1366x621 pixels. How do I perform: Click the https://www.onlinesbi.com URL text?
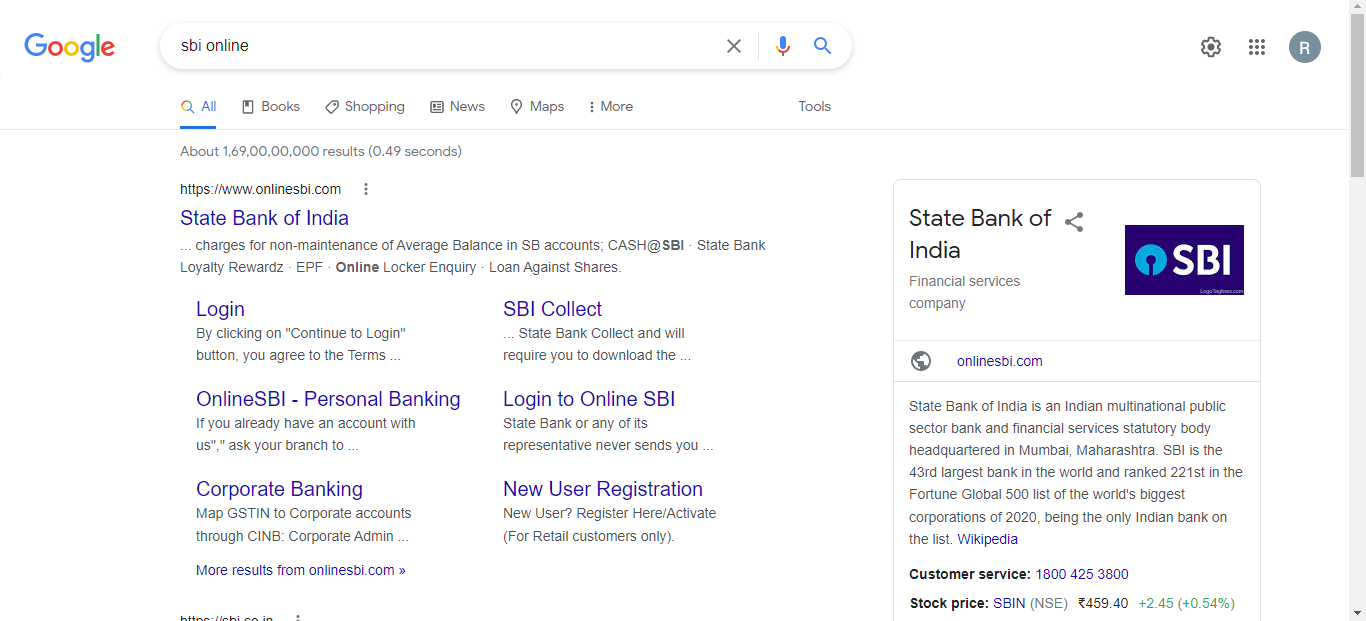coord(260,189)
